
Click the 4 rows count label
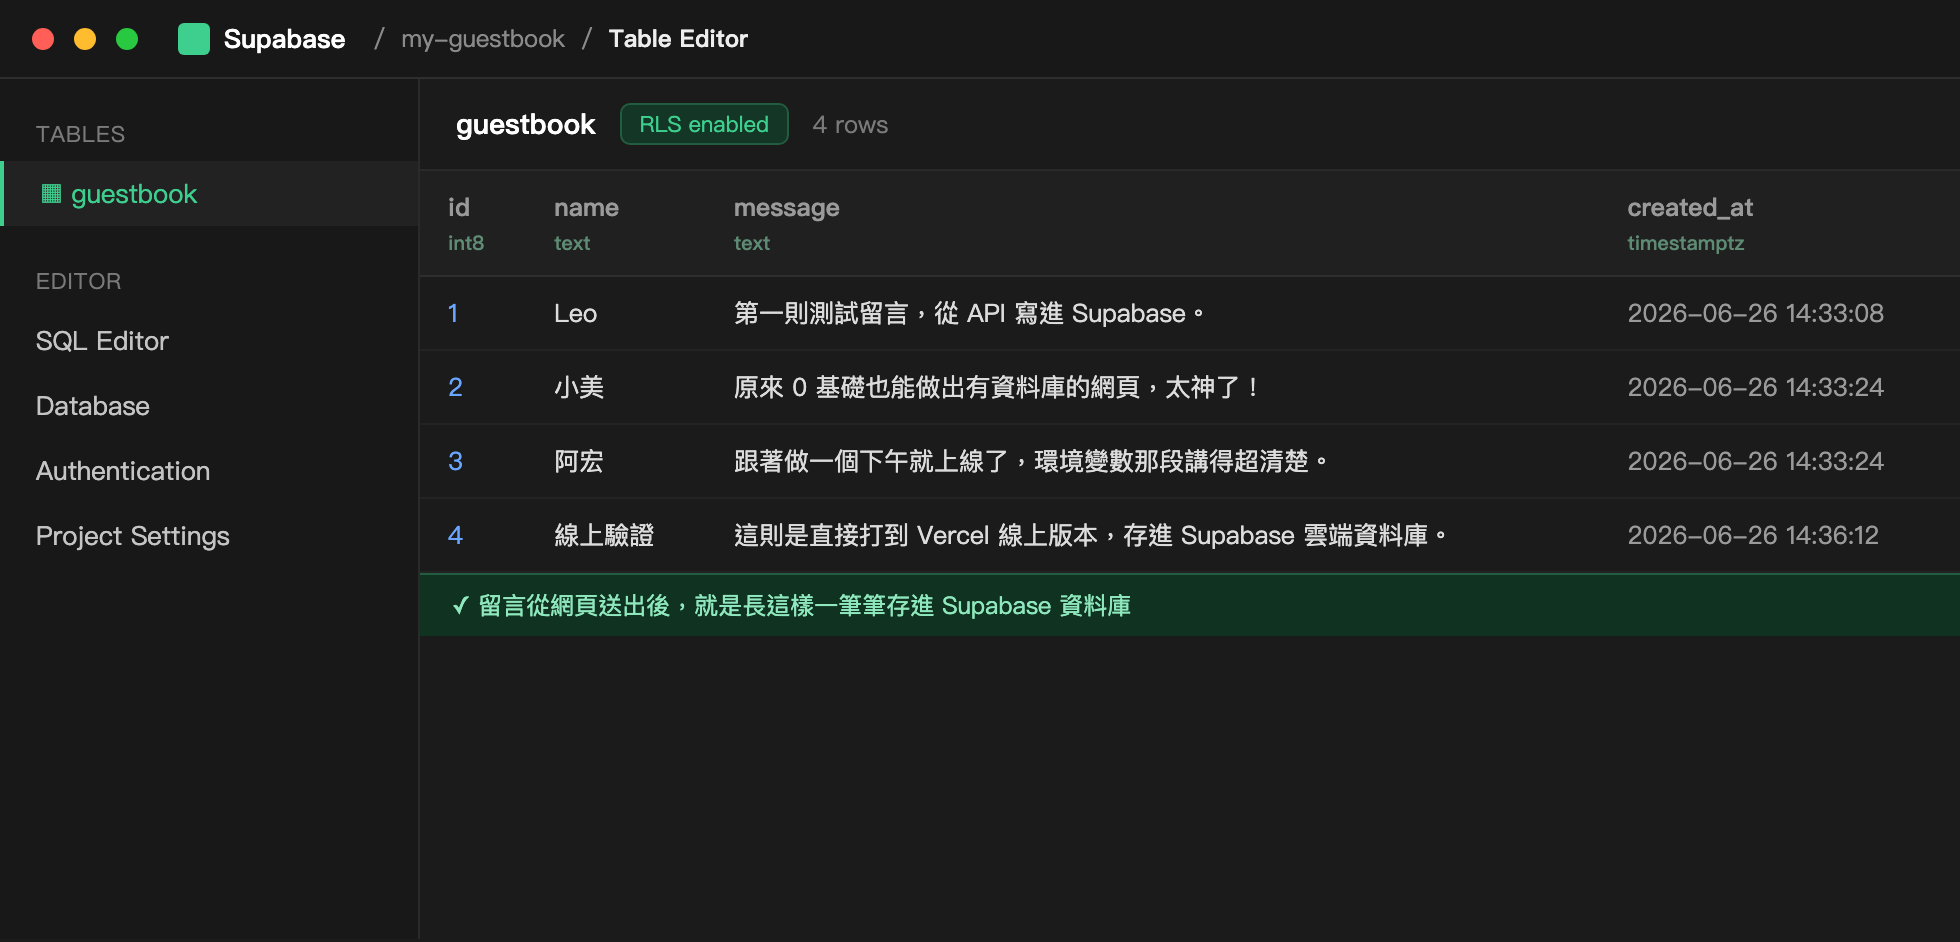[x=850, y=125]
